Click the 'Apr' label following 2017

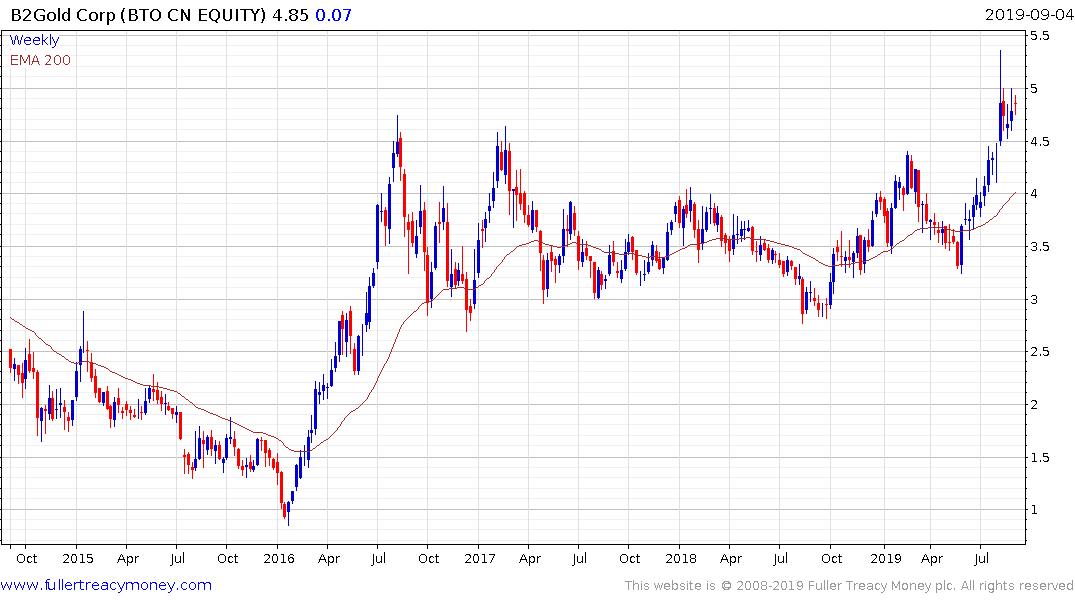[x=530, y=558]
